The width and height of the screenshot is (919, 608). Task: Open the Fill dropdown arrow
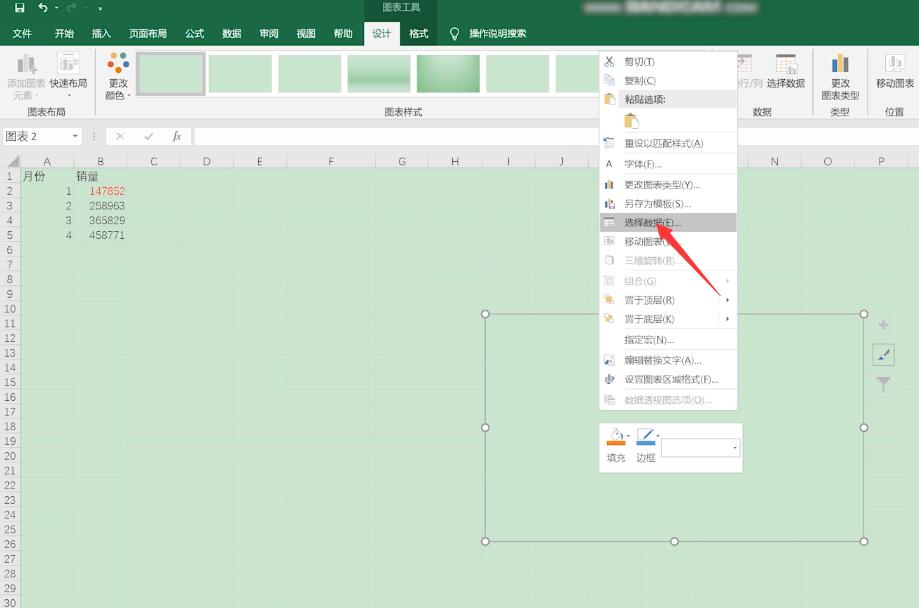coord(628,436)
